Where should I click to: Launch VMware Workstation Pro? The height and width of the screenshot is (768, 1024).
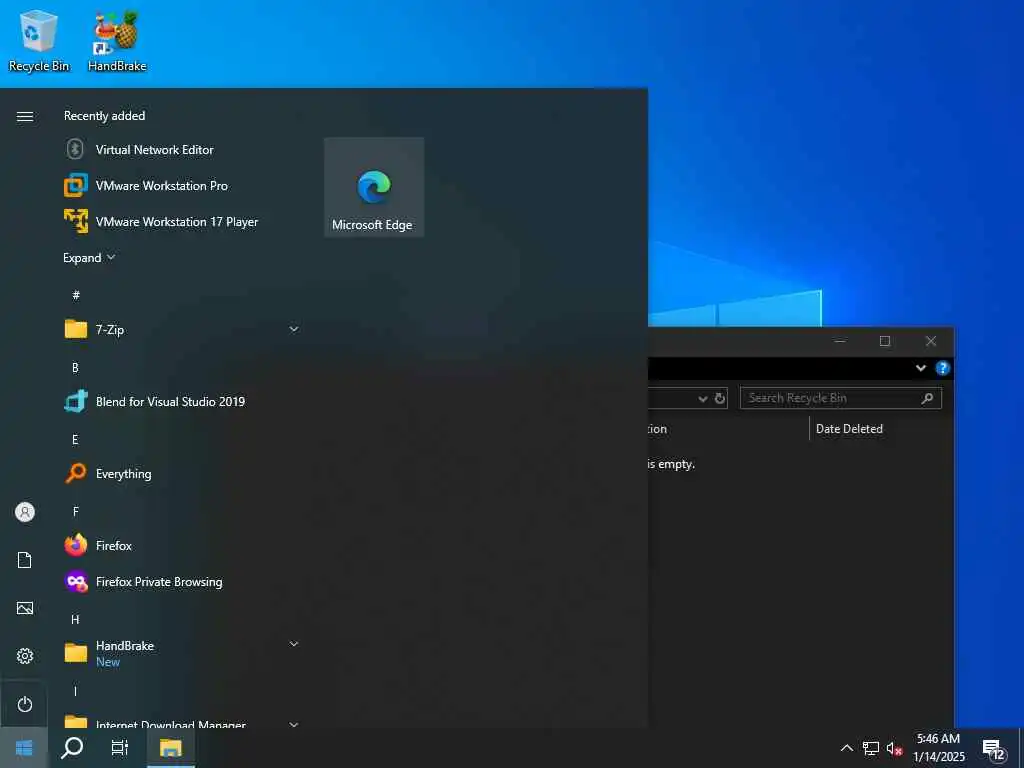click(x=182, y=185)
